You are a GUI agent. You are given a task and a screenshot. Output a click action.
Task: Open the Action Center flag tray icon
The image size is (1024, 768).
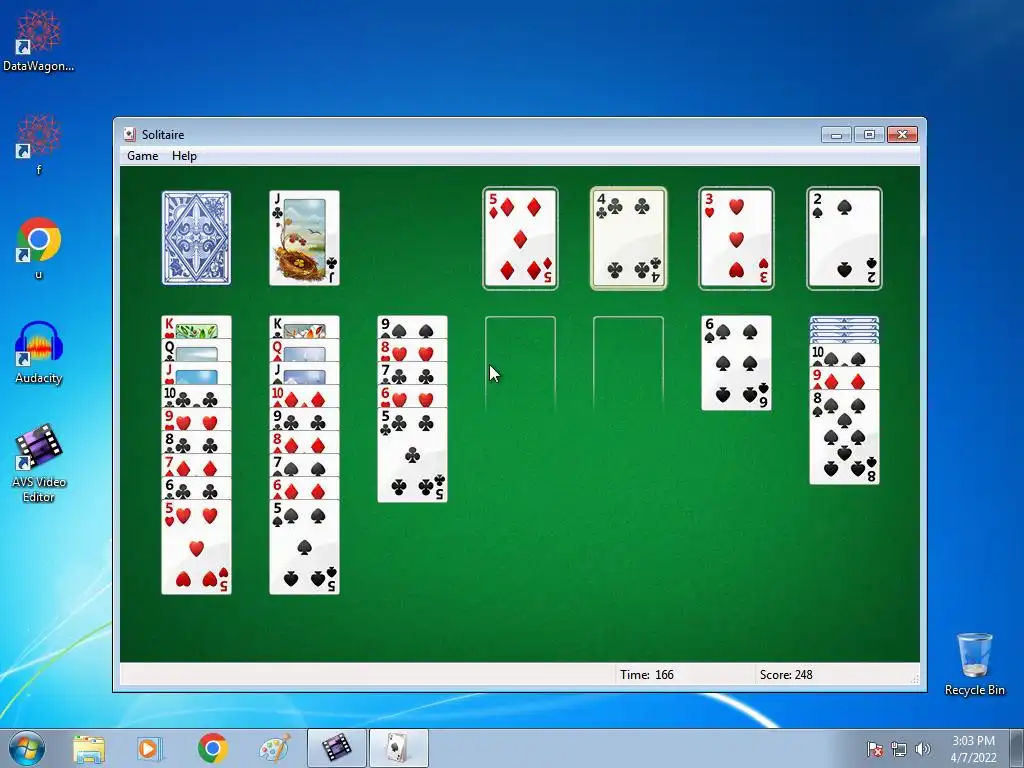click(875, 749)
